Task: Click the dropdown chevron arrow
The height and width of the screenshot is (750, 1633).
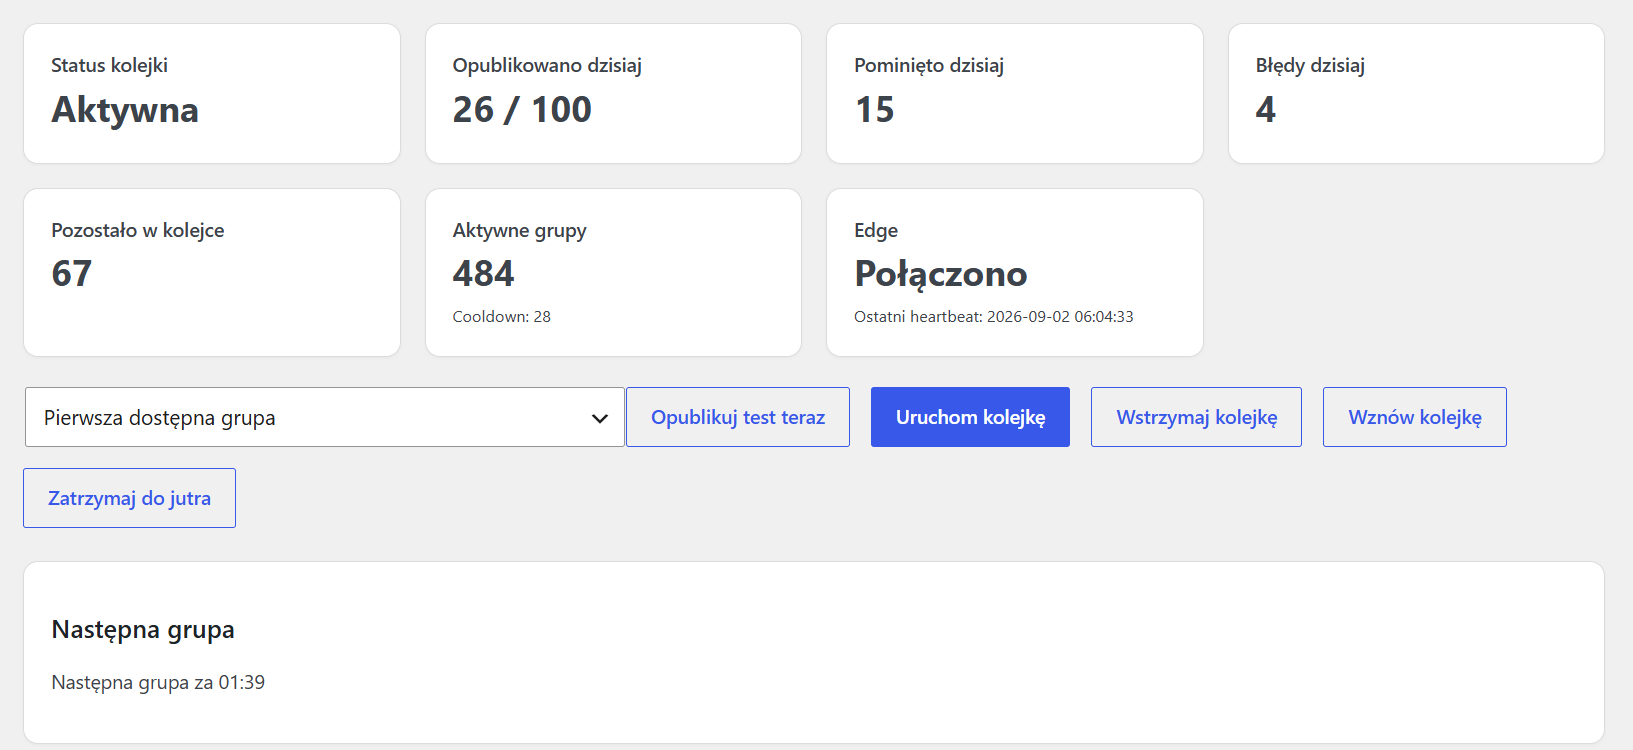Action: click(600, 418)
